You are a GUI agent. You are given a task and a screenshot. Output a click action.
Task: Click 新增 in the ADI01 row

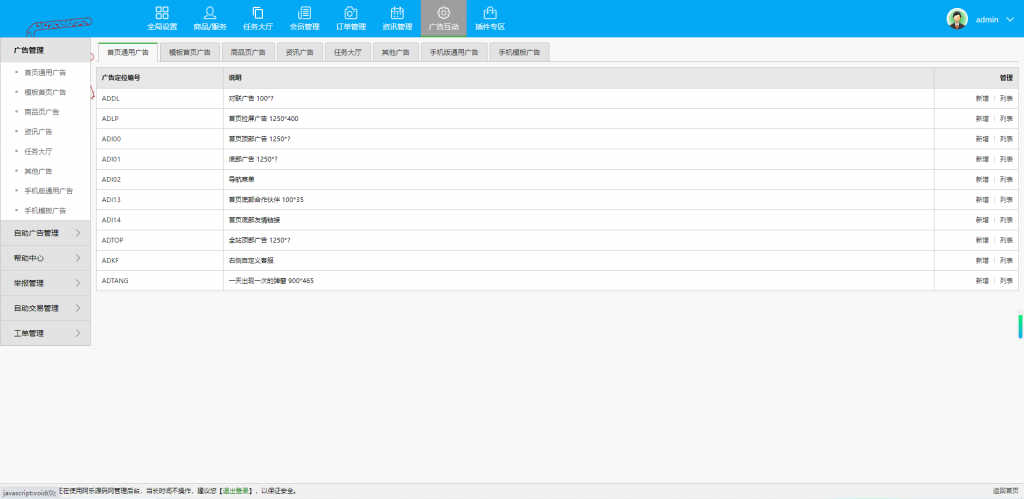tap(982, 159)
